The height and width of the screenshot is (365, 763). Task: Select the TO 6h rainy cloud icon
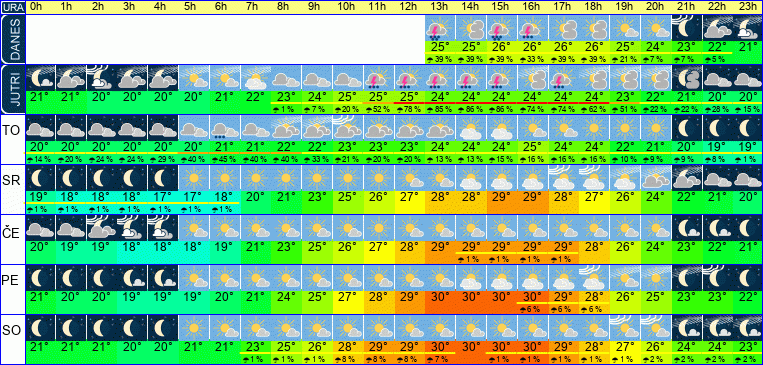225,128
